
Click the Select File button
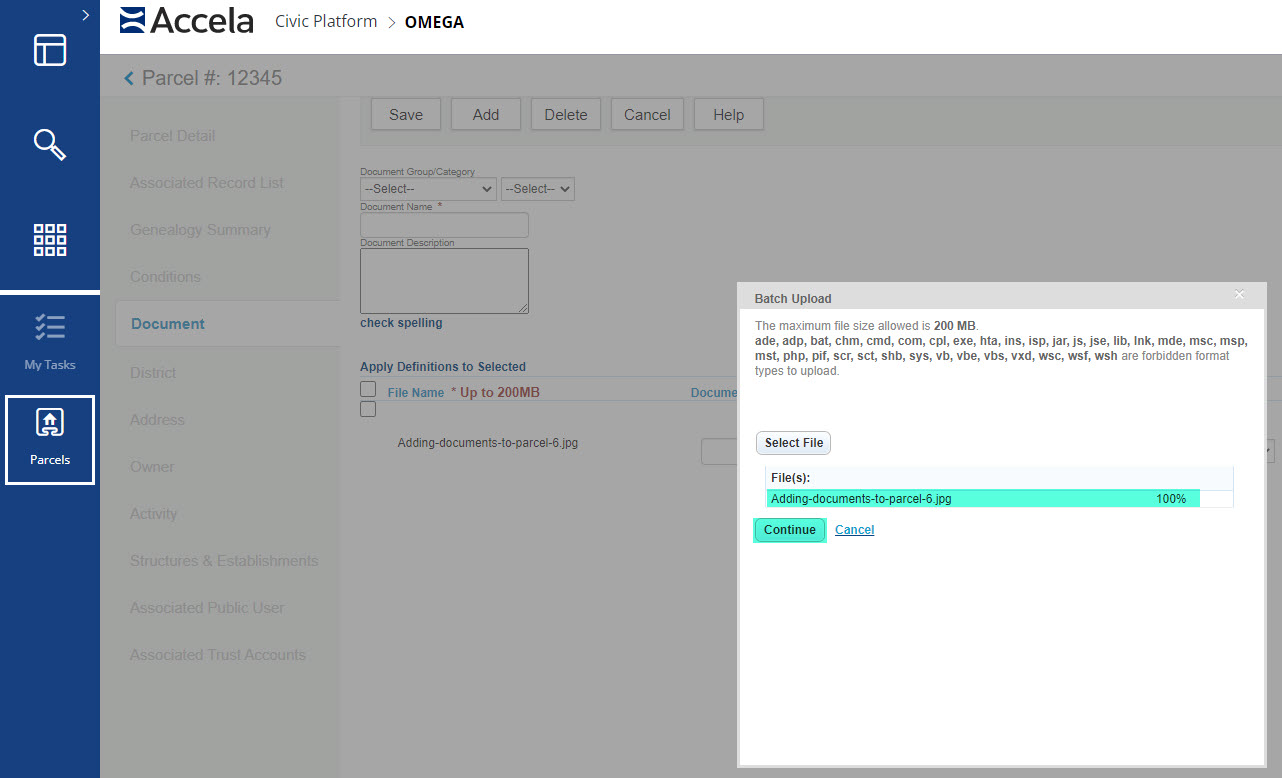coord(793,443)
